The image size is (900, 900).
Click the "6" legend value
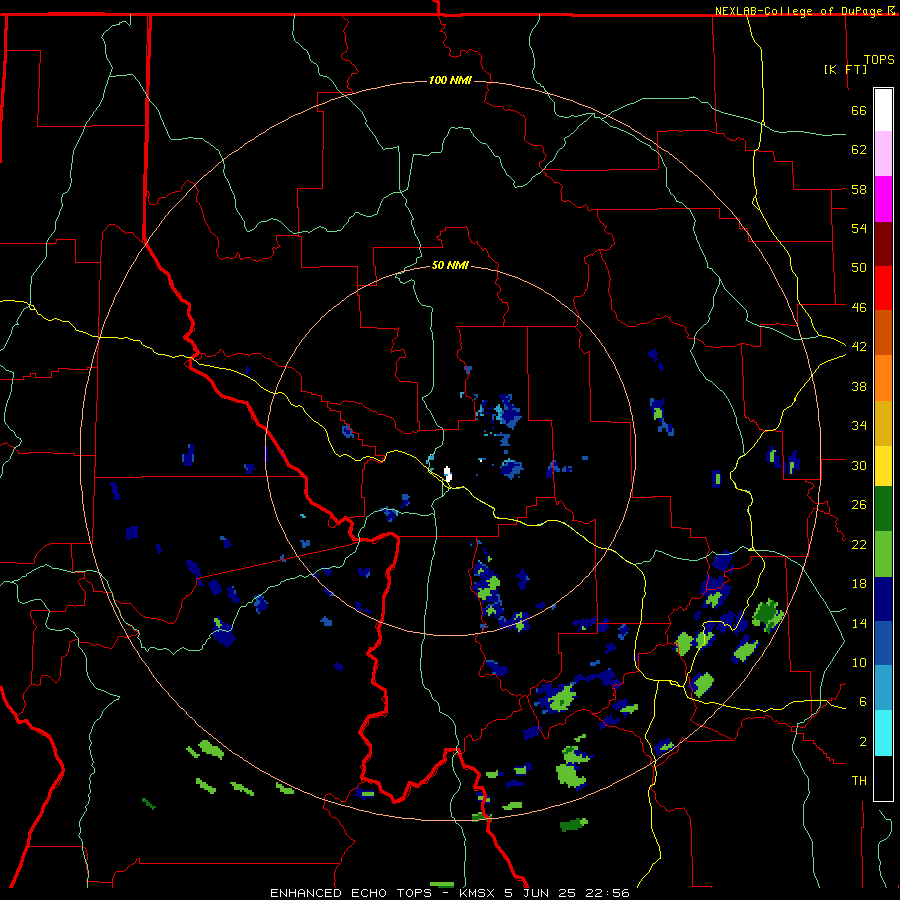click(863, 702)
